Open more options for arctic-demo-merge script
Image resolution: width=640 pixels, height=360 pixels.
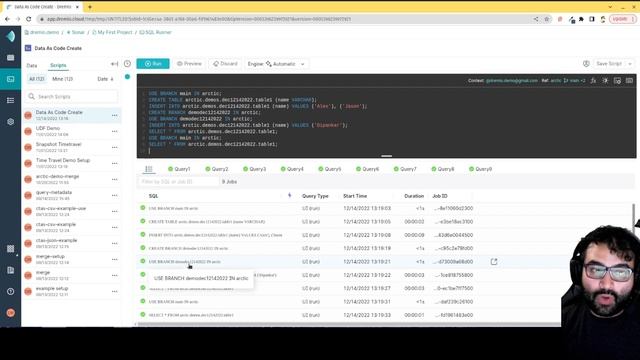(x=115, y=180)
